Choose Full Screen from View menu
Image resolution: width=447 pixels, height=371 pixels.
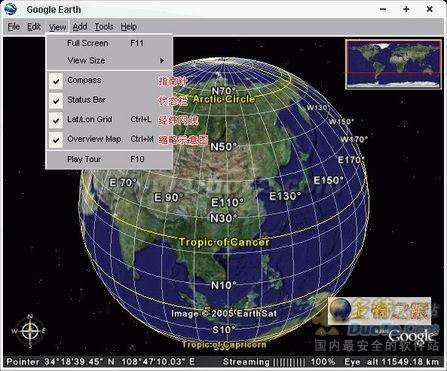click(x=109, y=43)
